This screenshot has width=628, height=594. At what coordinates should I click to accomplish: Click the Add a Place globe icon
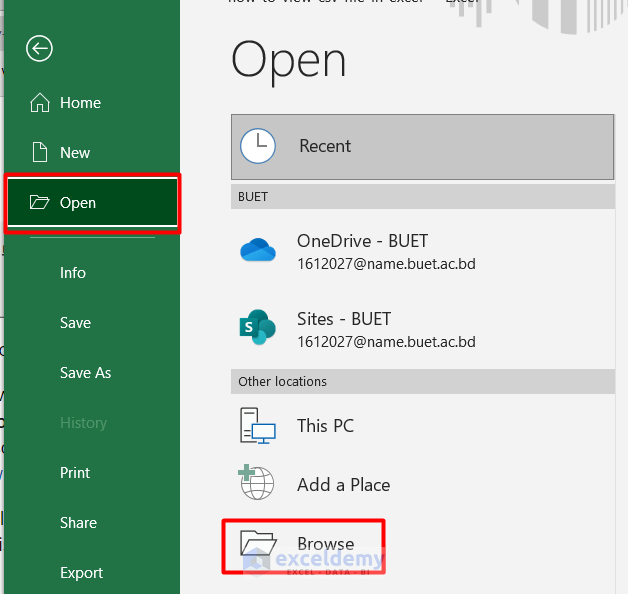tap(256, 482)
